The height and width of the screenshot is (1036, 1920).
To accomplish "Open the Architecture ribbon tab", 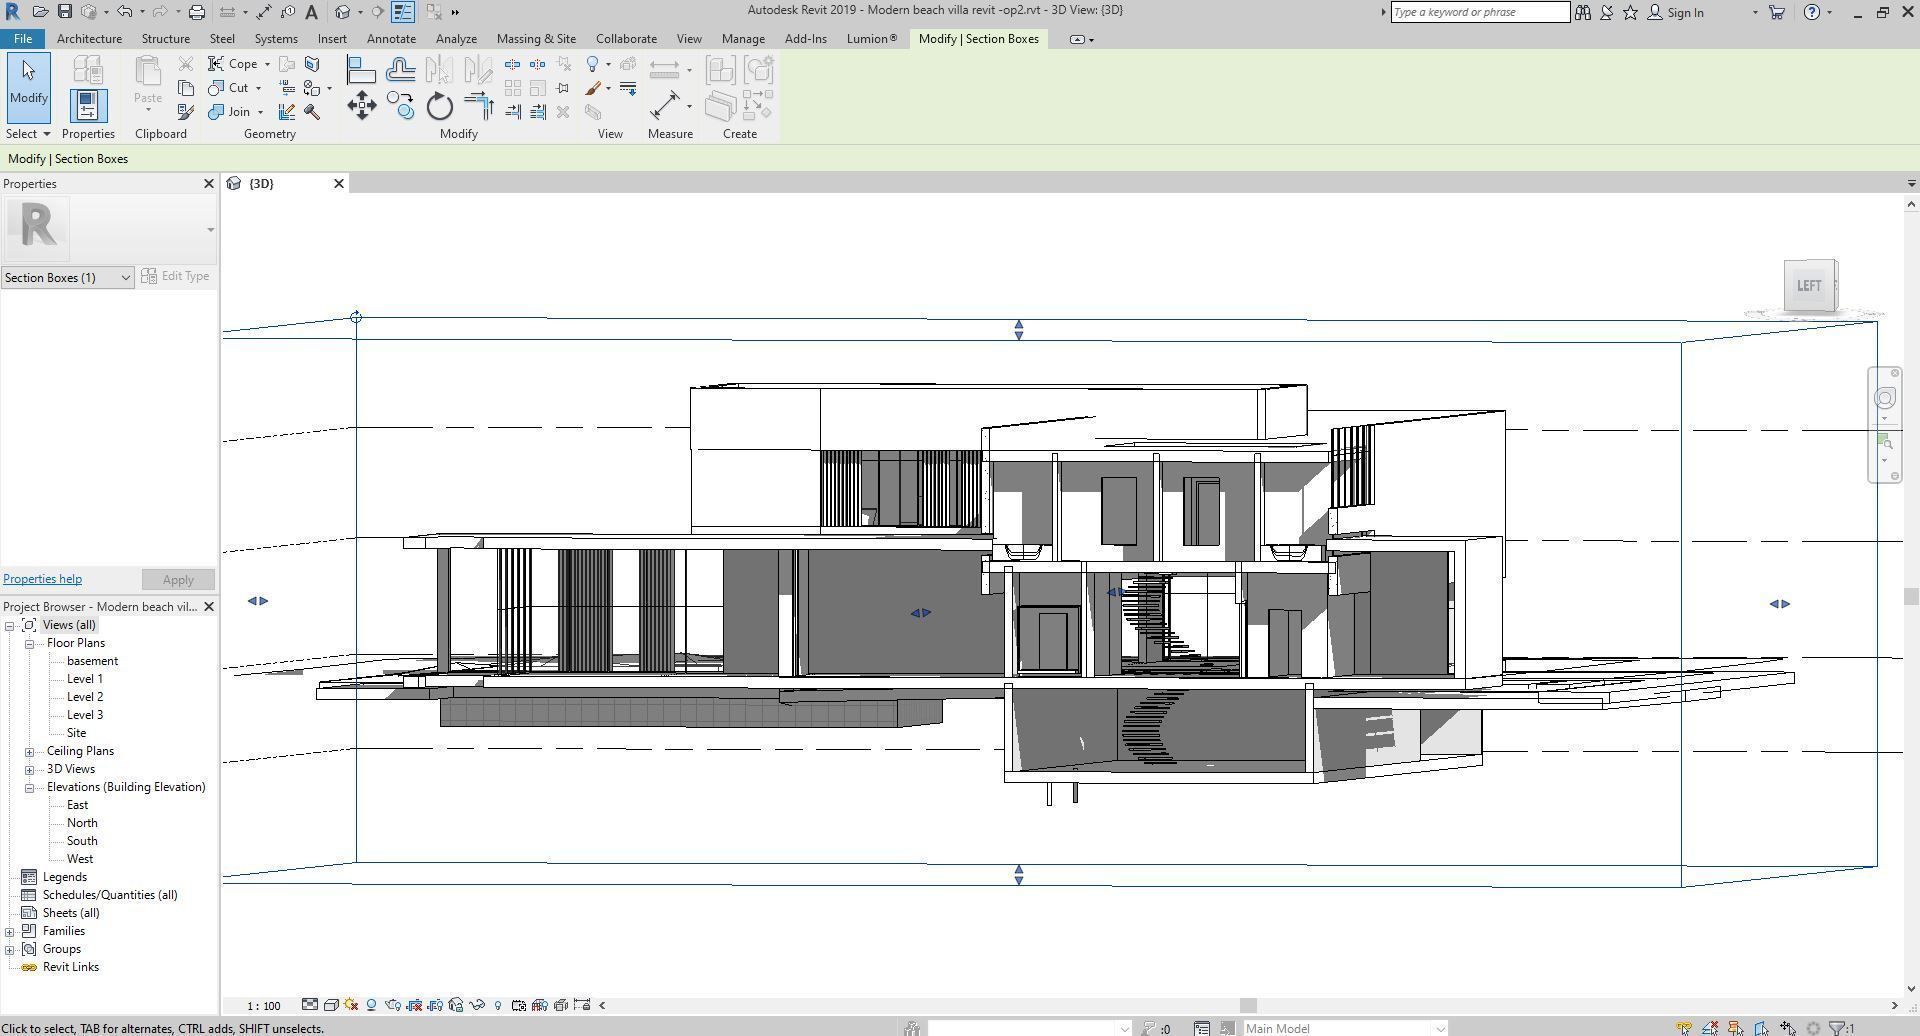I will [89, 39].
